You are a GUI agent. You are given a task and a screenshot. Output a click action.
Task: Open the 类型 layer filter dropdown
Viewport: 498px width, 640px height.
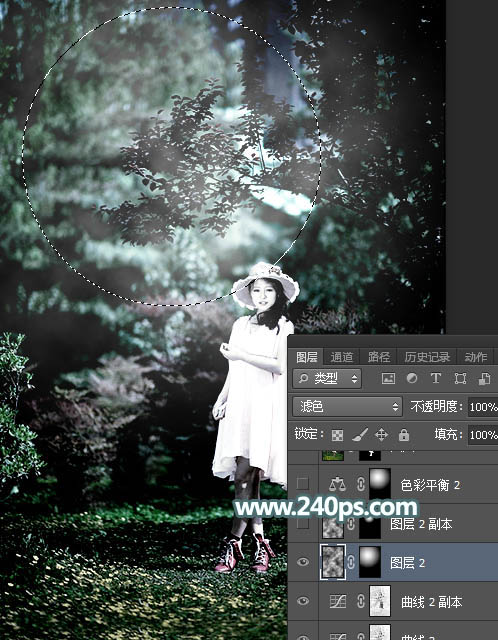[327, 379]
